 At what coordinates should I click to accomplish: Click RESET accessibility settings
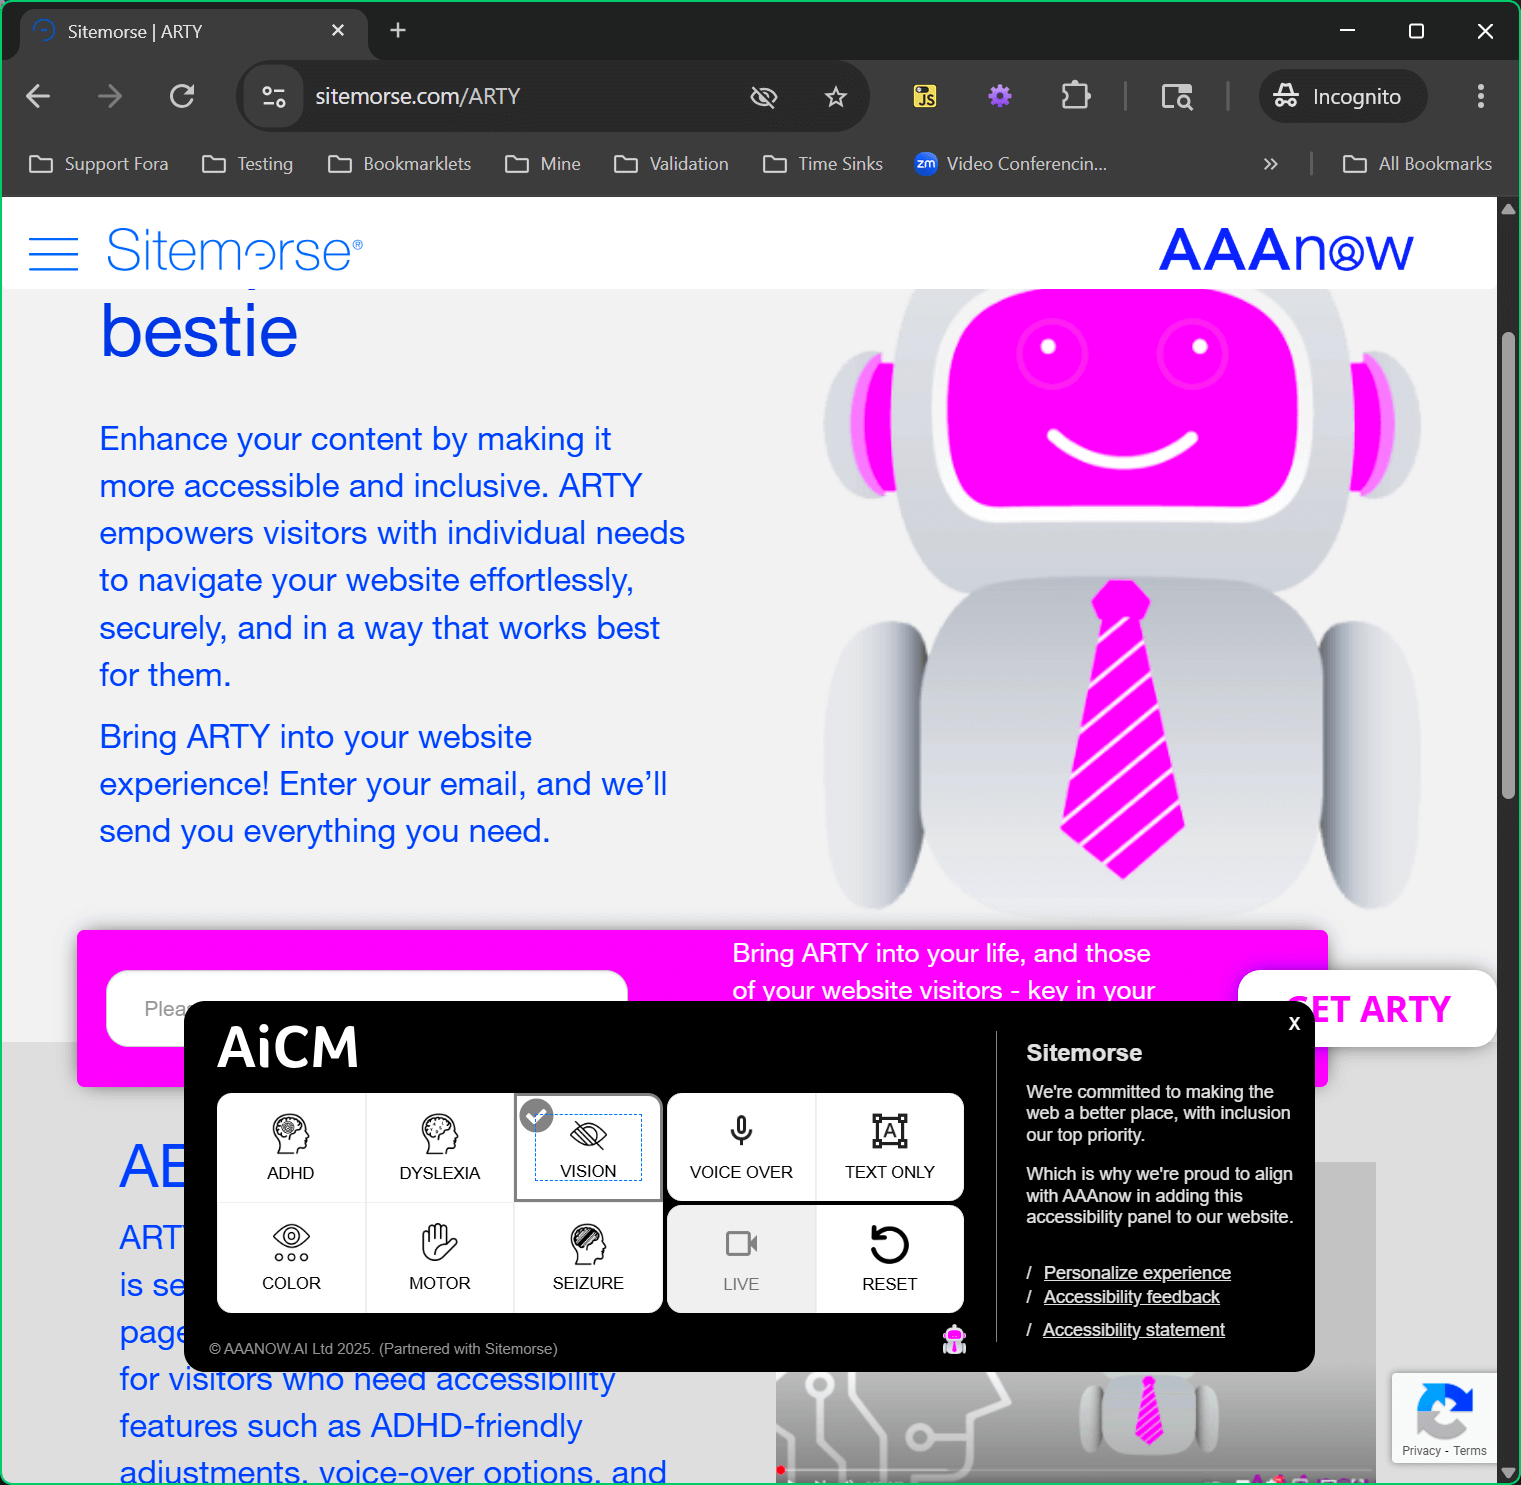tap(890, 1258)
